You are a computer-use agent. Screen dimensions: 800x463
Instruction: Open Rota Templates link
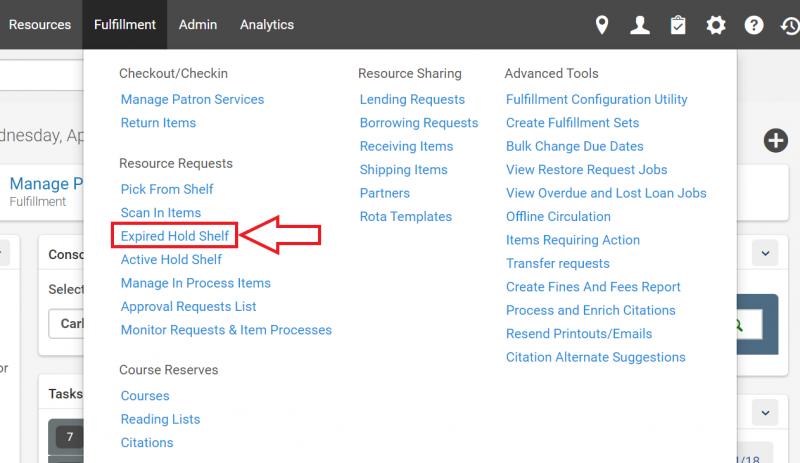(405, 217)
